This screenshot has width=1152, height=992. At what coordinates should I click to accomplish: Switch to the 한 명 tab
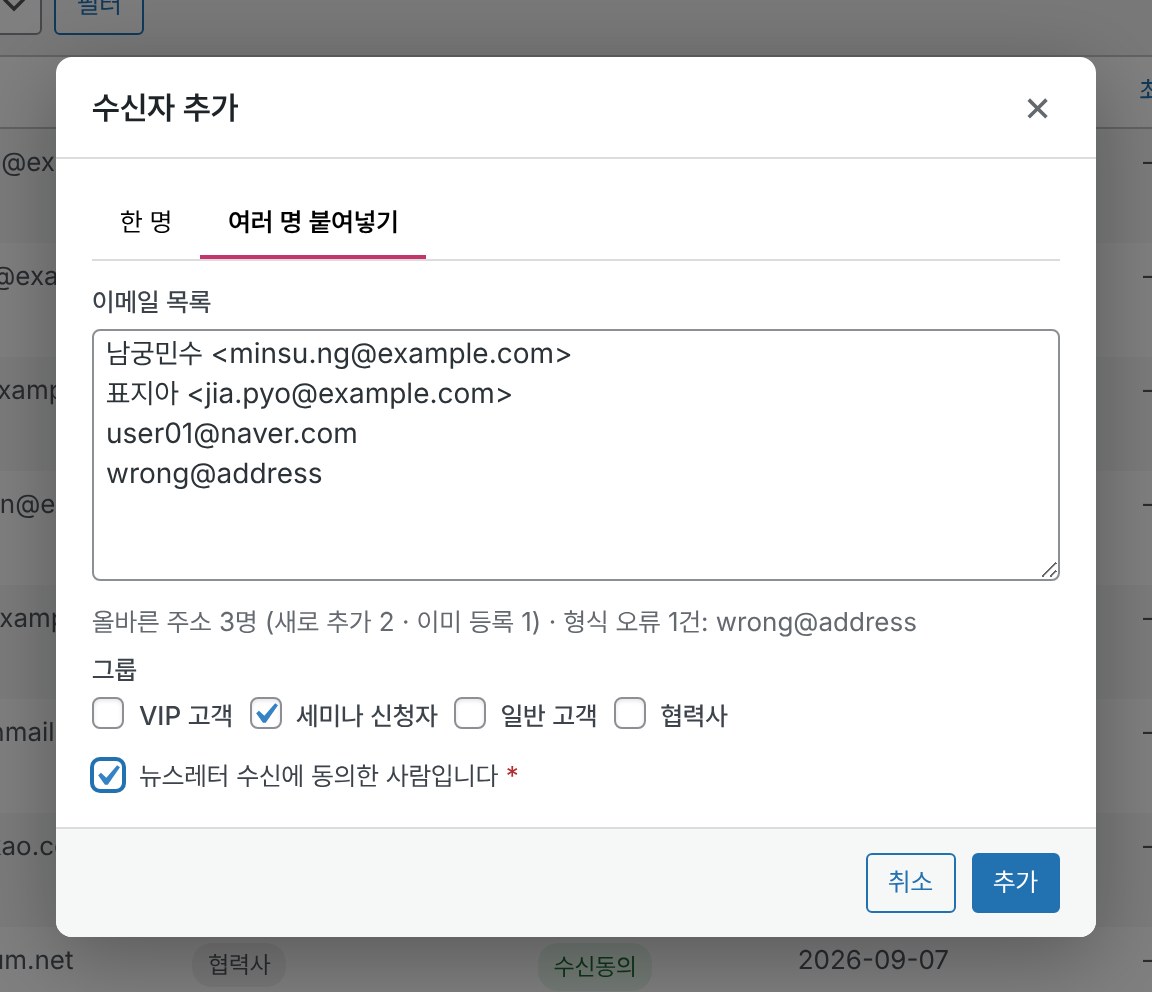click(x=145, y=221)
